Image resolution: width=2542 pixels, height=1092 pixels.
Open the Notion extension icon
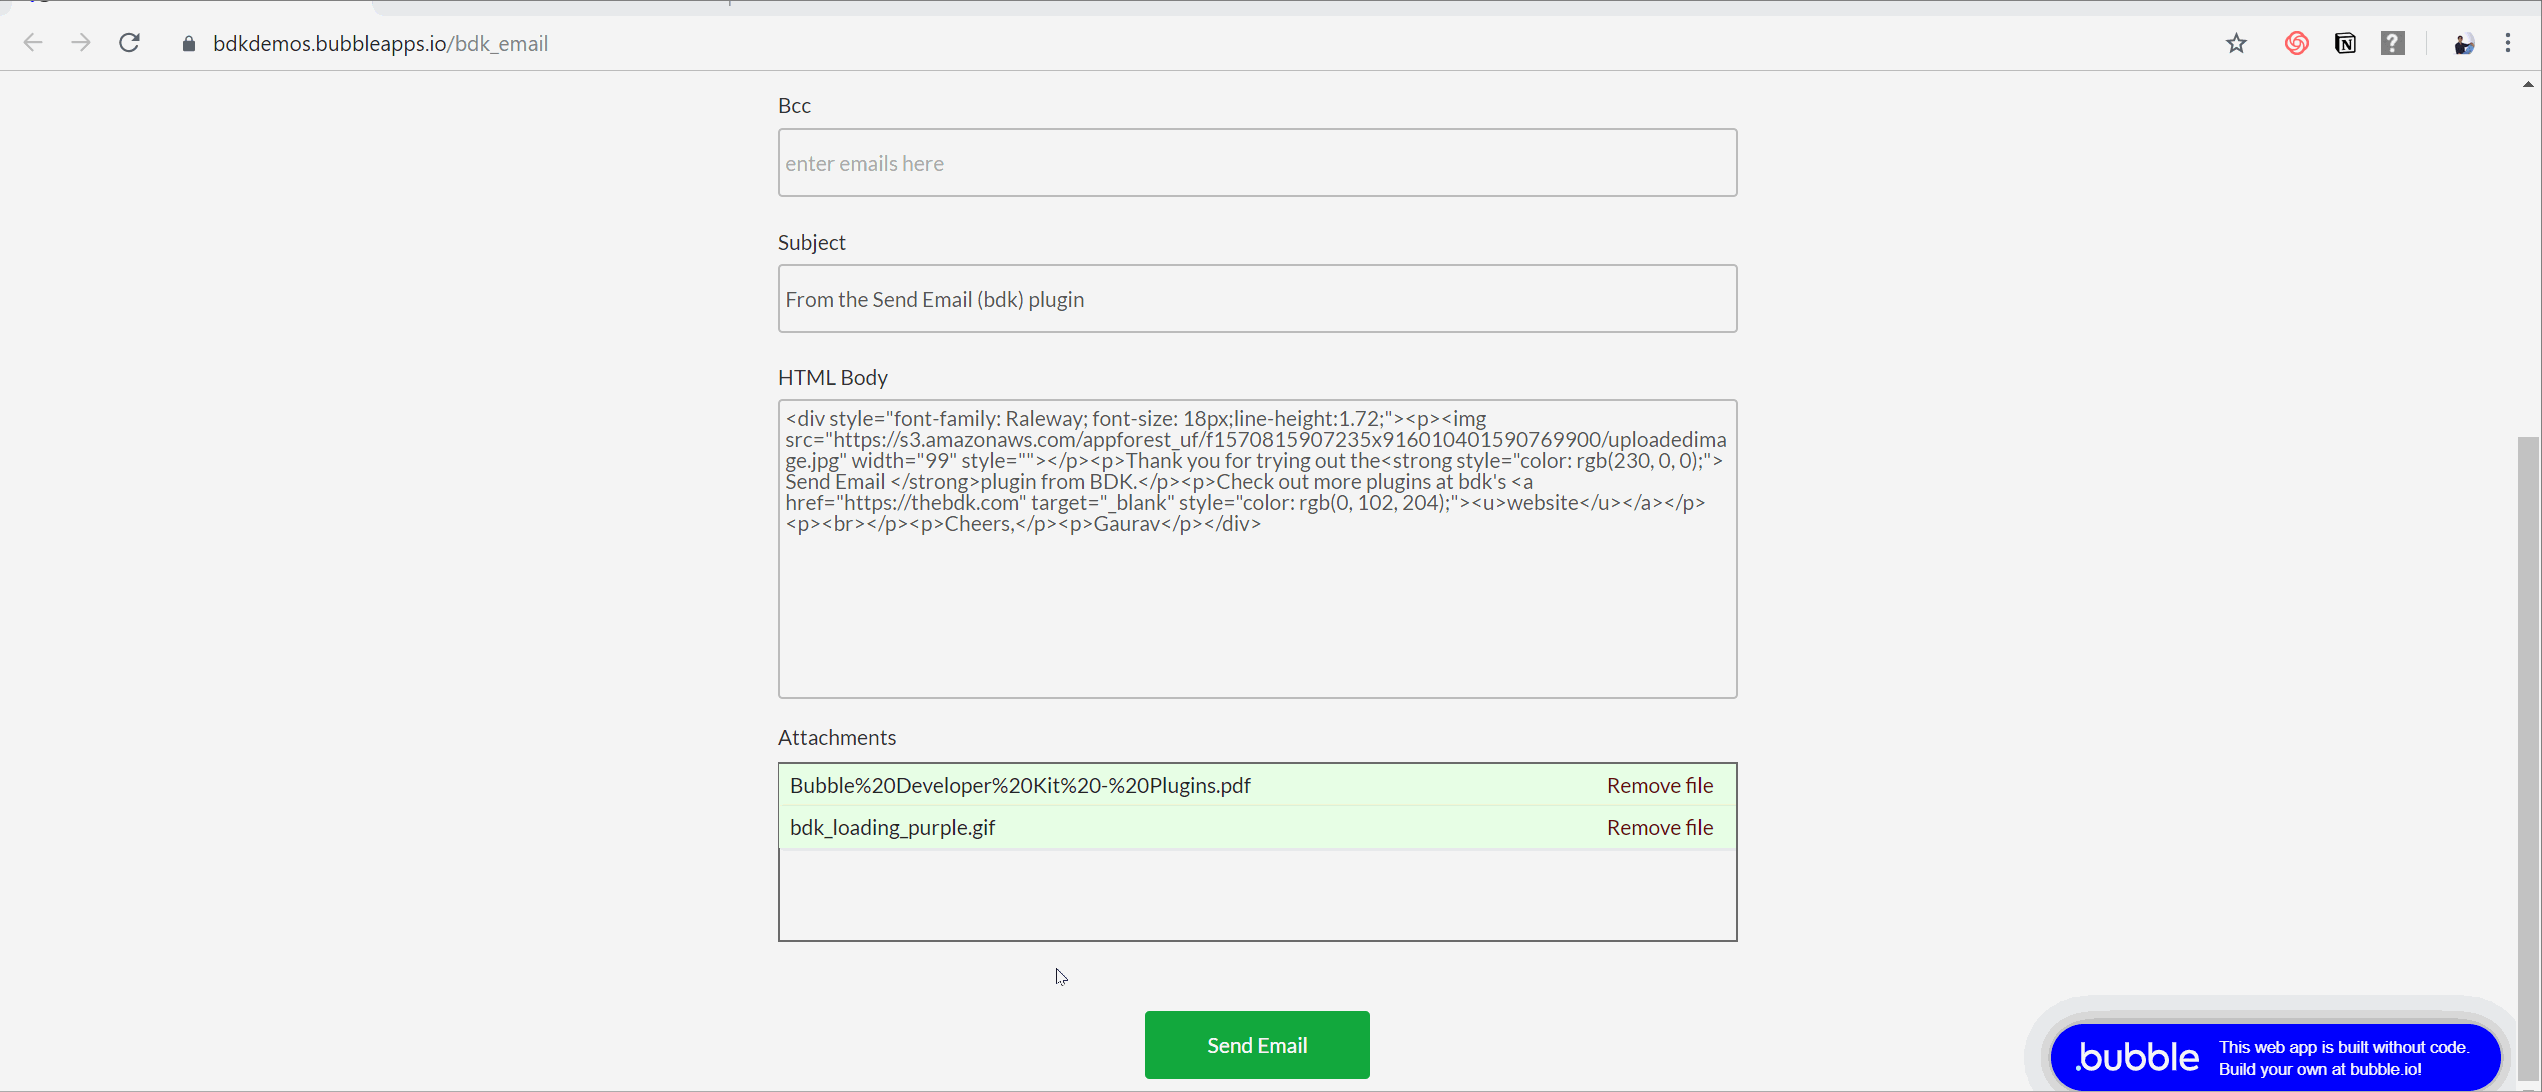tap(2345, 43)
